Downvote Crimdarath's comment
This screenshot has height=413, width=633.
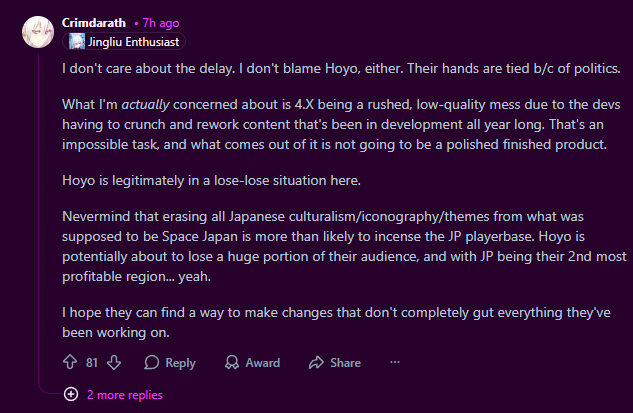pyautogui.click(x=114, y=362)
